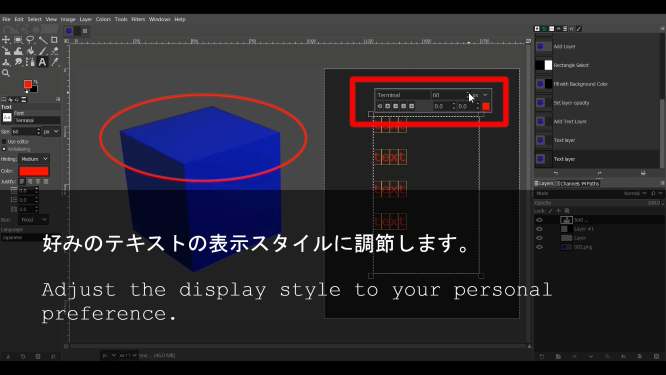This screenshot has height=375, width=666.
Task: Select the Rectangle Select tool
Action: tap(18, 40)
